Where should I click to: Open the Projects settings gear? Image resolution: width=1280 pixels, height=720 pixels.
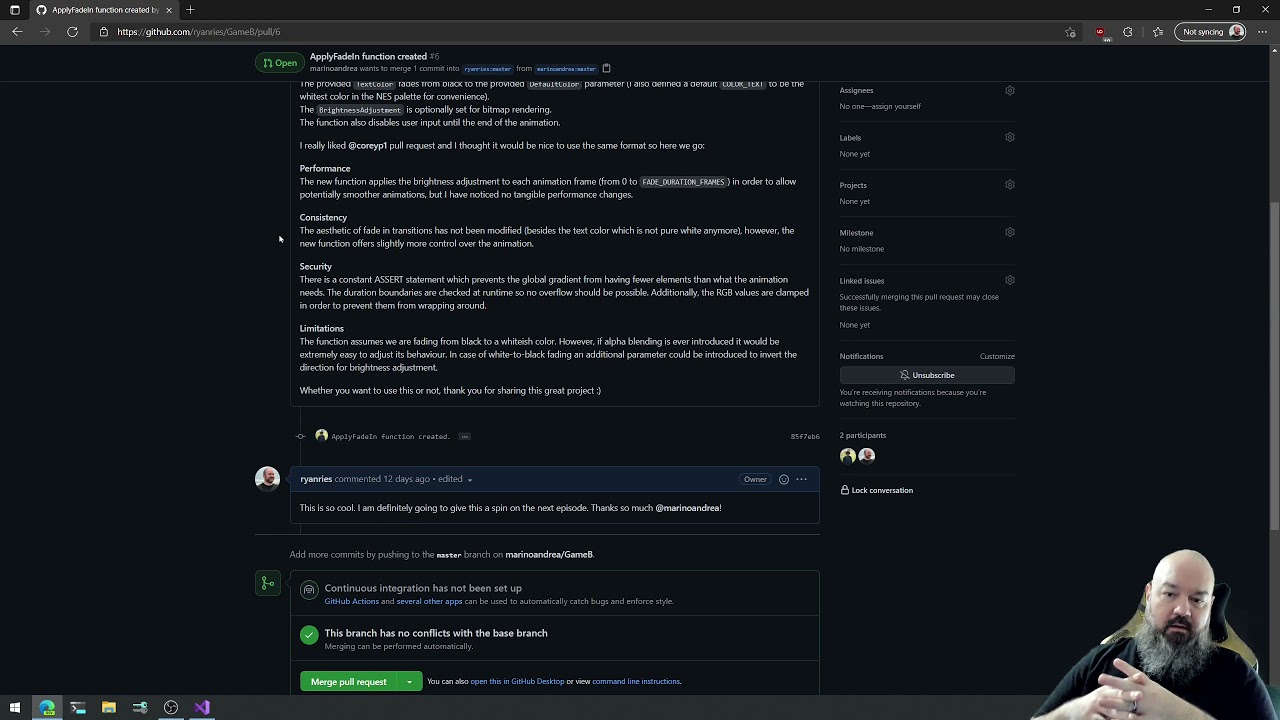(x=1010, y=185)
